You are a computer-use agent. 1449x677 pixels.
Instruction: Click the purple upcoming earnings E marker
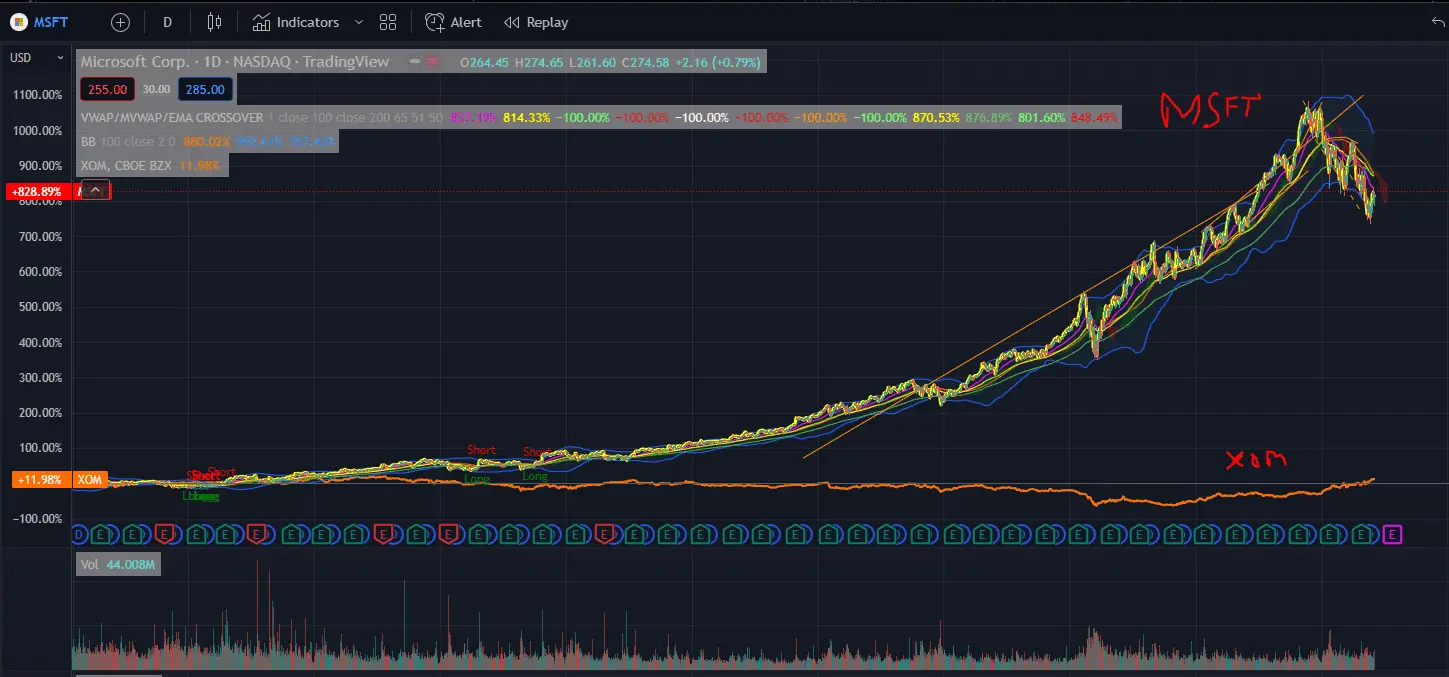click(x=1392, y=535)
